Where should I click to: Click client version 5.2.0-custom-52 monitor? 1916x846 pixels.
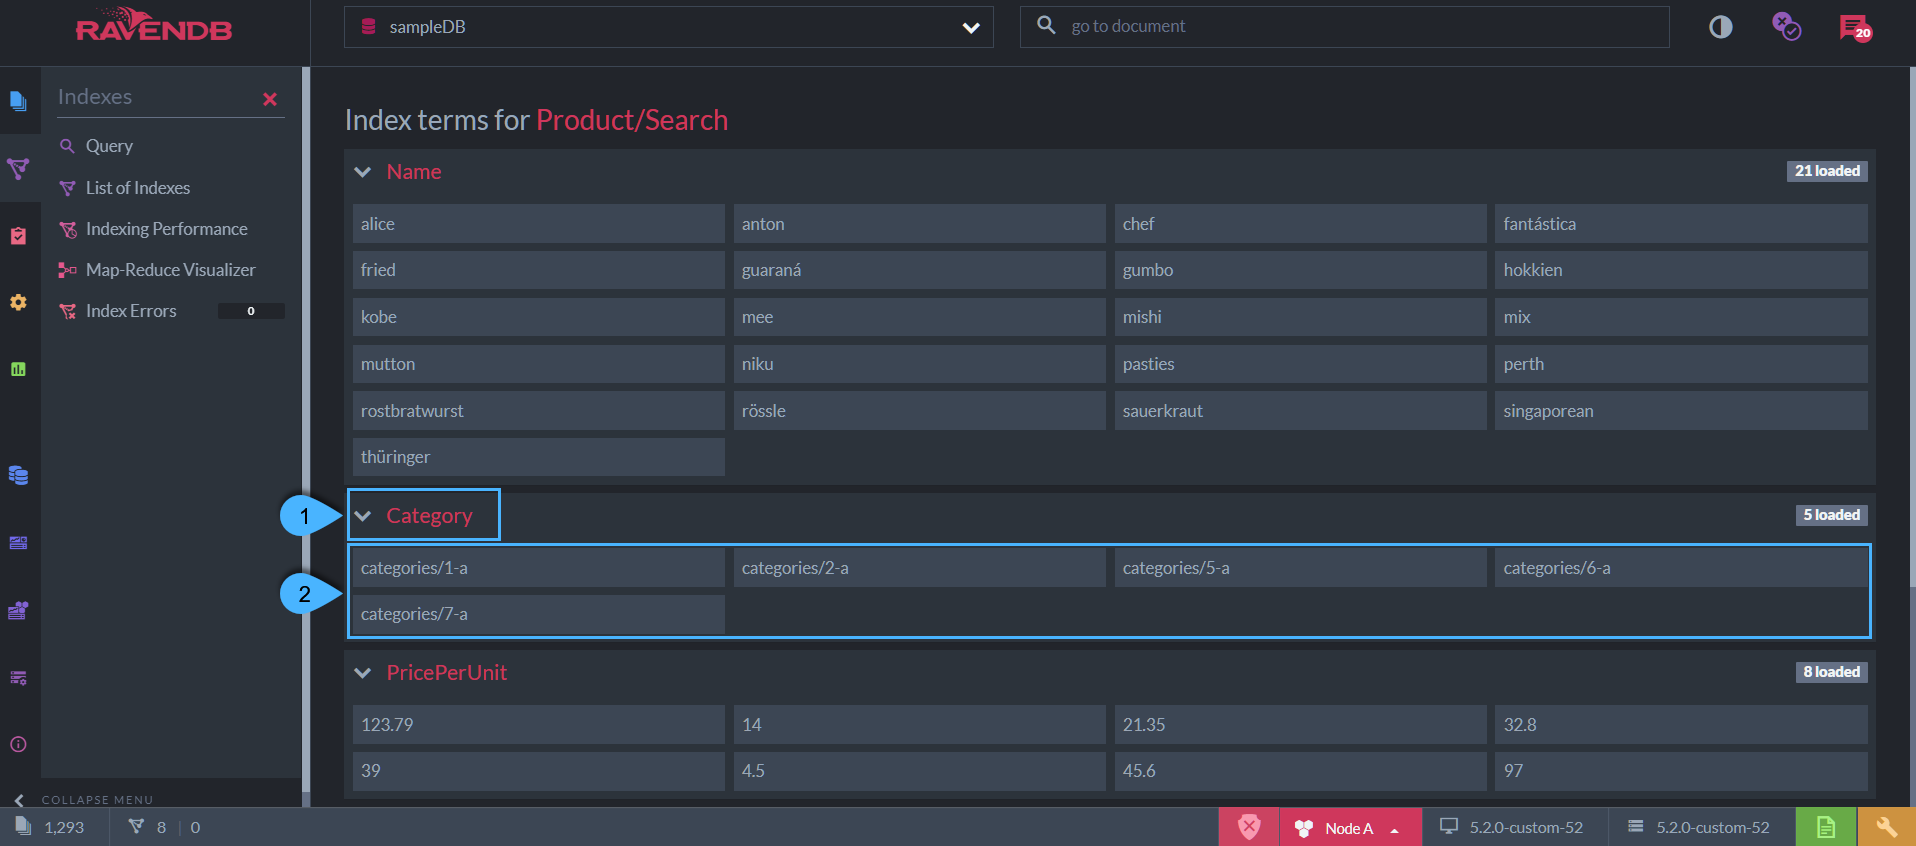pyautogui.click(x=1511, y=827)
